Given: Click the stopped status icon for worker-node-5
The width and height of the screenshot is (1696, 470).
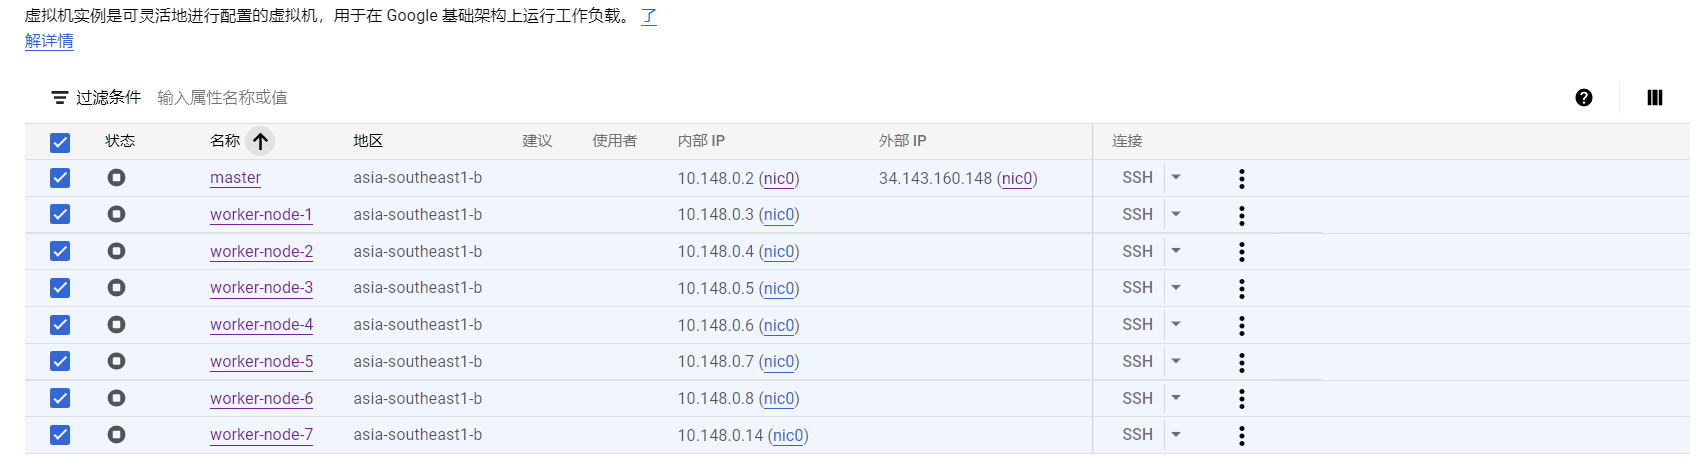Looking at the screenshot, I should pyautogui.click(x=117, y=361).
